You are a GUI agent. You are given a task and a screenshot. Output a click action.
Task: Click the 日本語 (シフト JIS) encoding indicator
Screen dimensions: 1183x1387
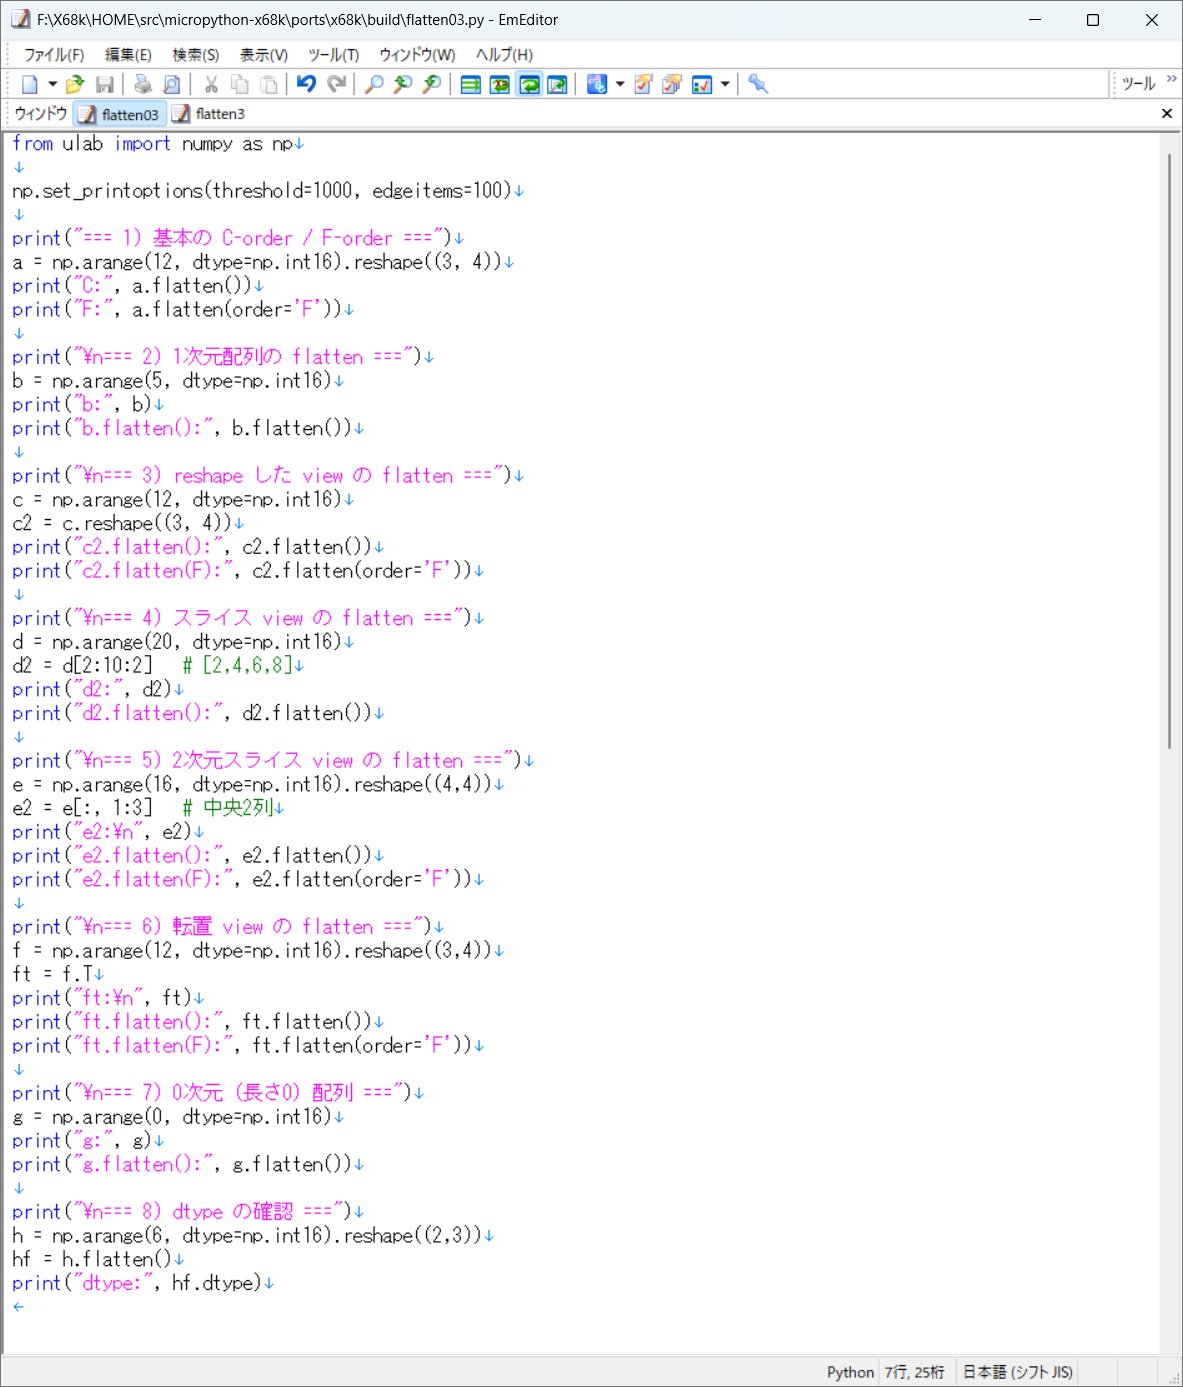pos(1017,1372)
